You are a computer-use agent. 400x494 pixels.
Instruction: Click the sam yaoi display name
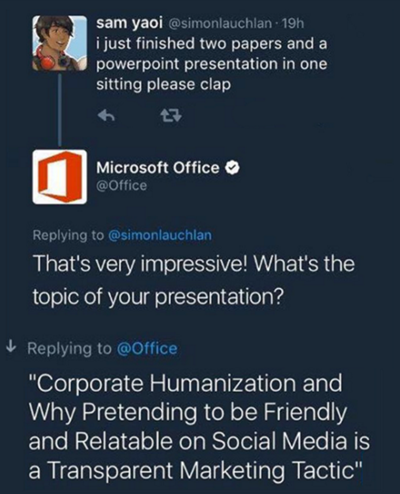pyautogui.click(x=130, y=23)
